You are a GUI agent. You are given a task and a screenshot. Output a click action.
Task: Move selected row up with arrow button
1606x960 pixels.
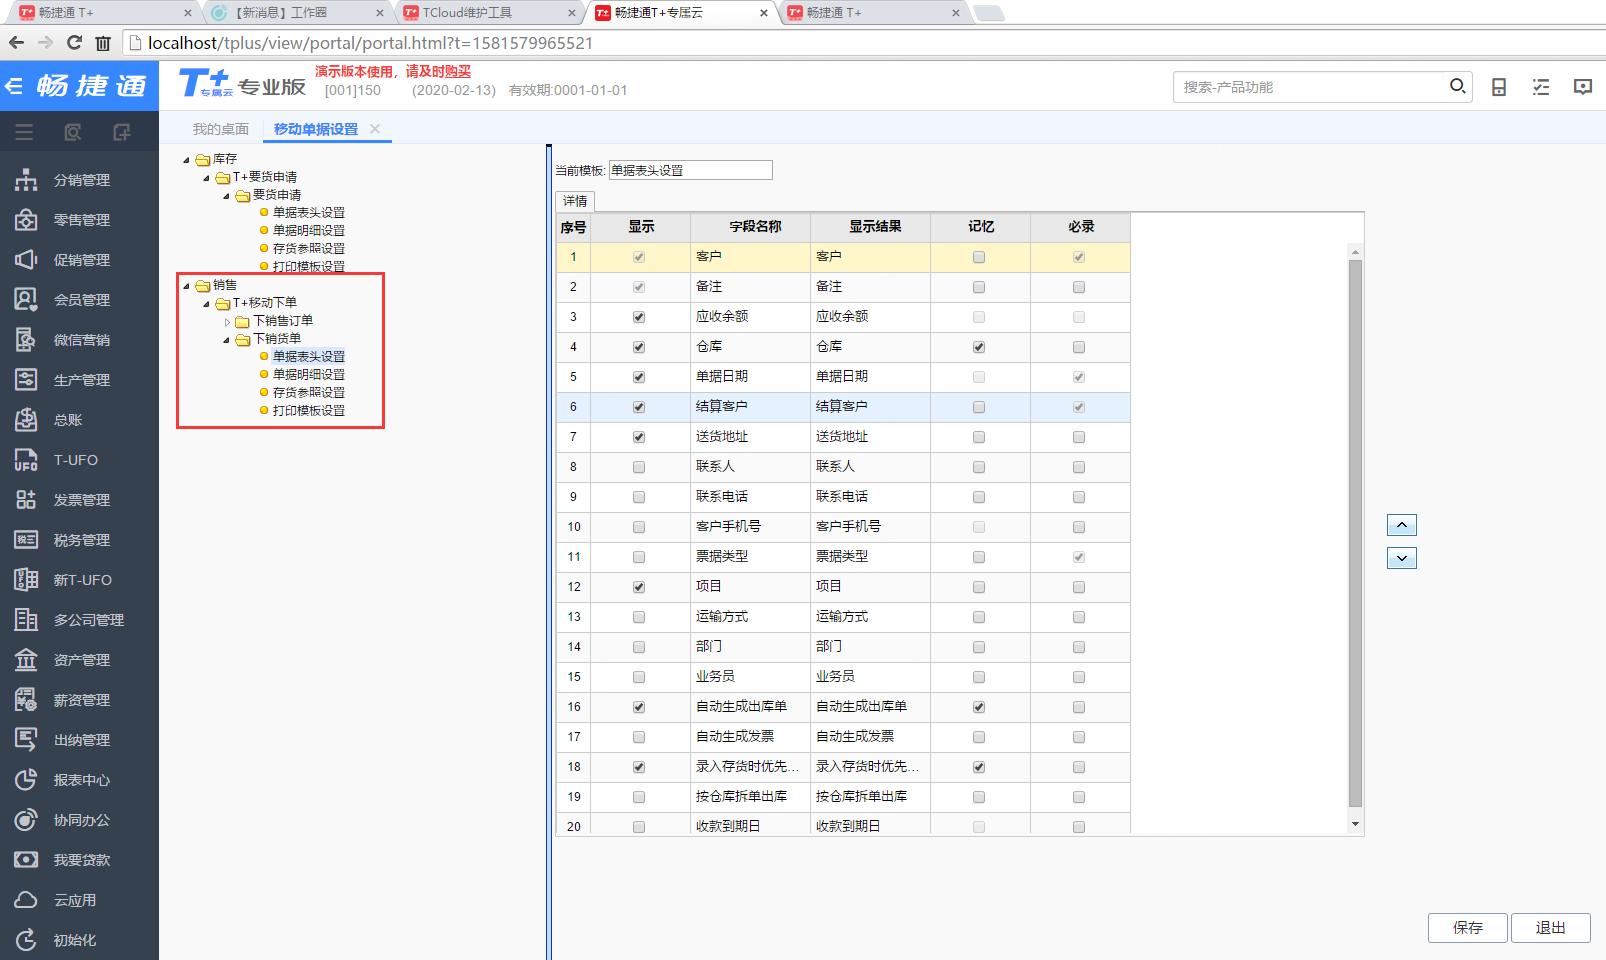coord(1402,525)
